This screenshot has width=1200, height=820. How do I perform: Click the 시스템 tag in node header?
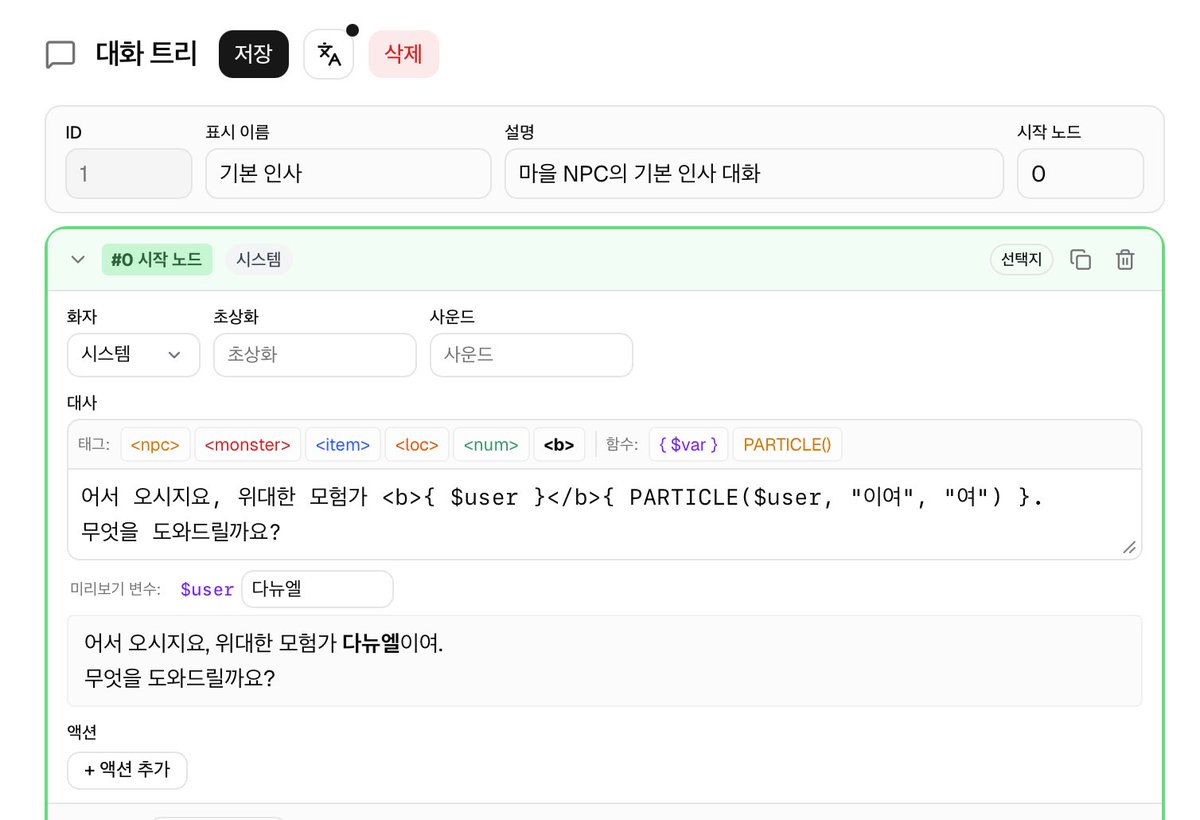(x=259, y=260)
